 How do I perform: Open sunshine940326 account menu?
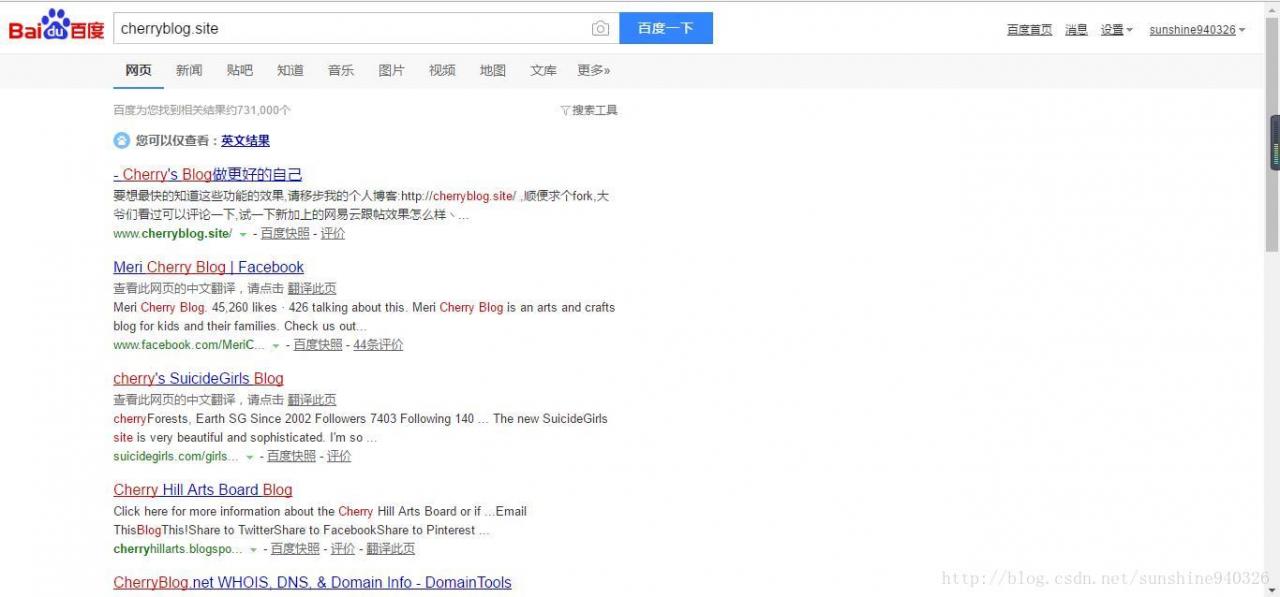click(x=1197, y=30)
